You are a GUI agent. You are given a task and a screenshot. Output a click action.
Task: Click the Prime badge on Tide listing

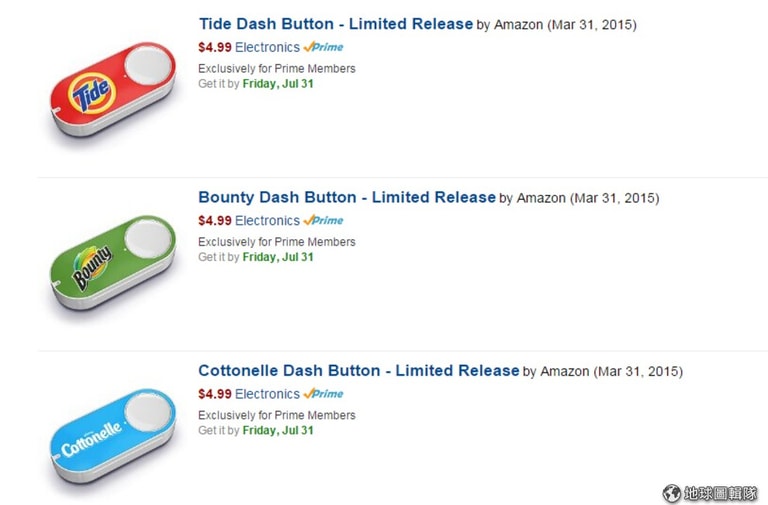pos(324,47)
